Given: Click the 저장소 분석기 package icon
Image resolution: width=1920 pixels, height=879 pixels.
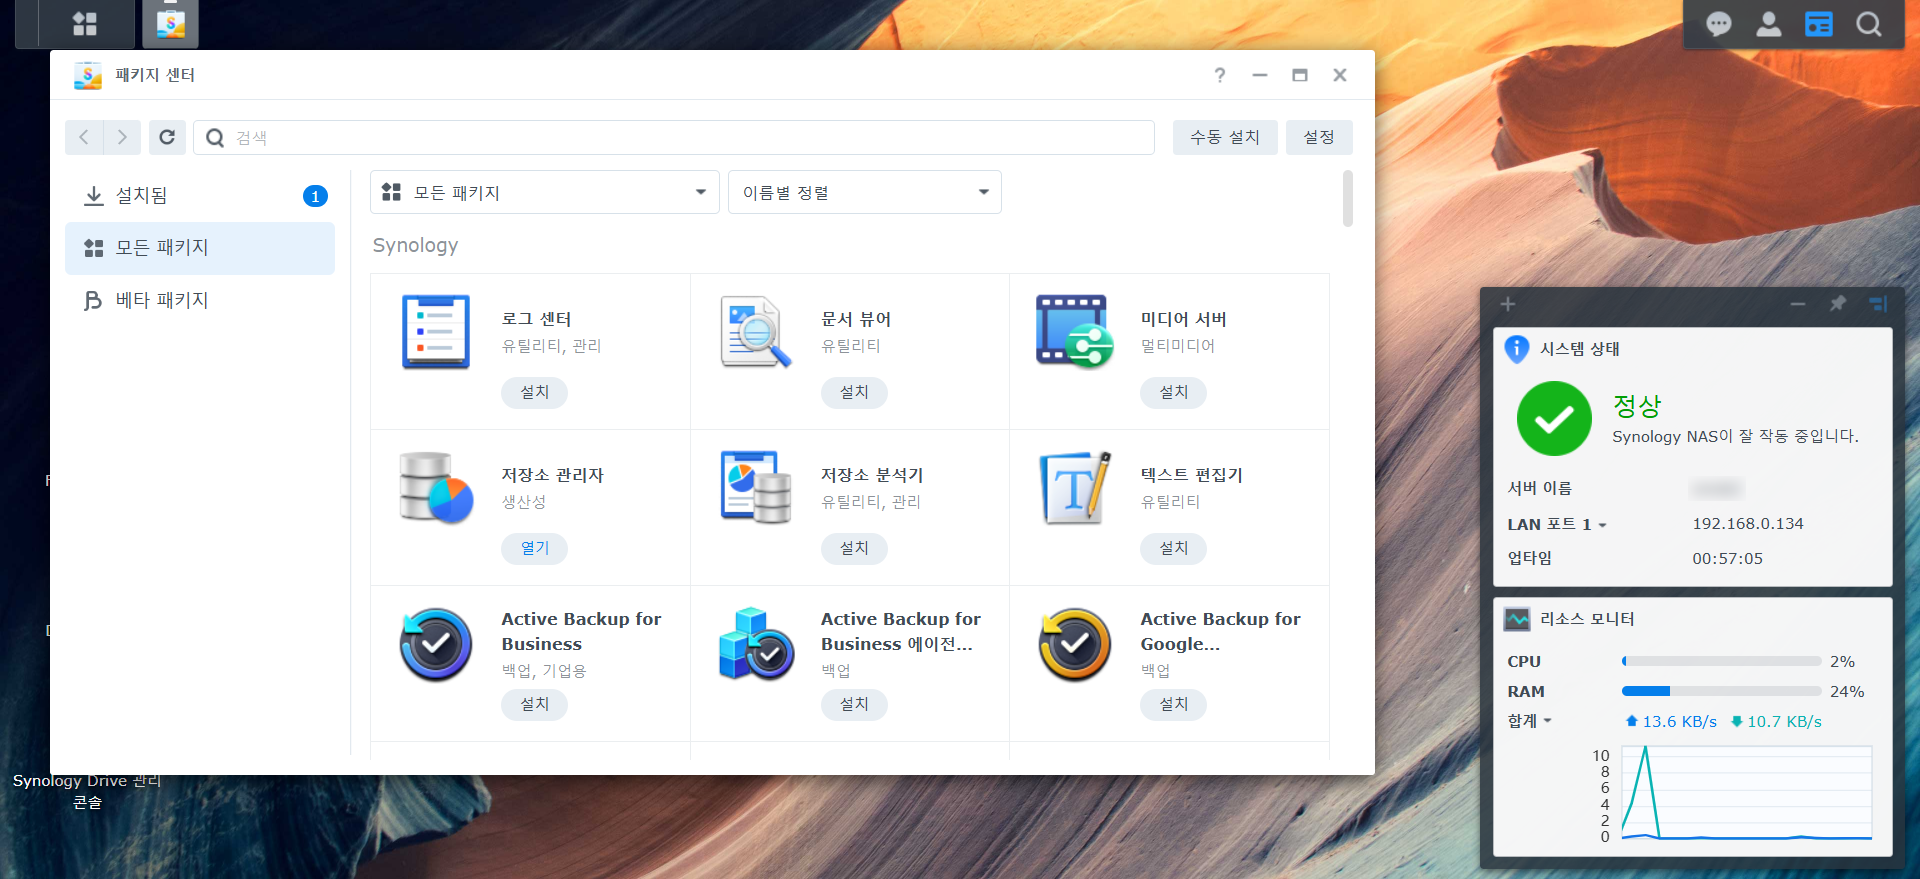Looking at the screenshot, I should click(x=756, y=488).
